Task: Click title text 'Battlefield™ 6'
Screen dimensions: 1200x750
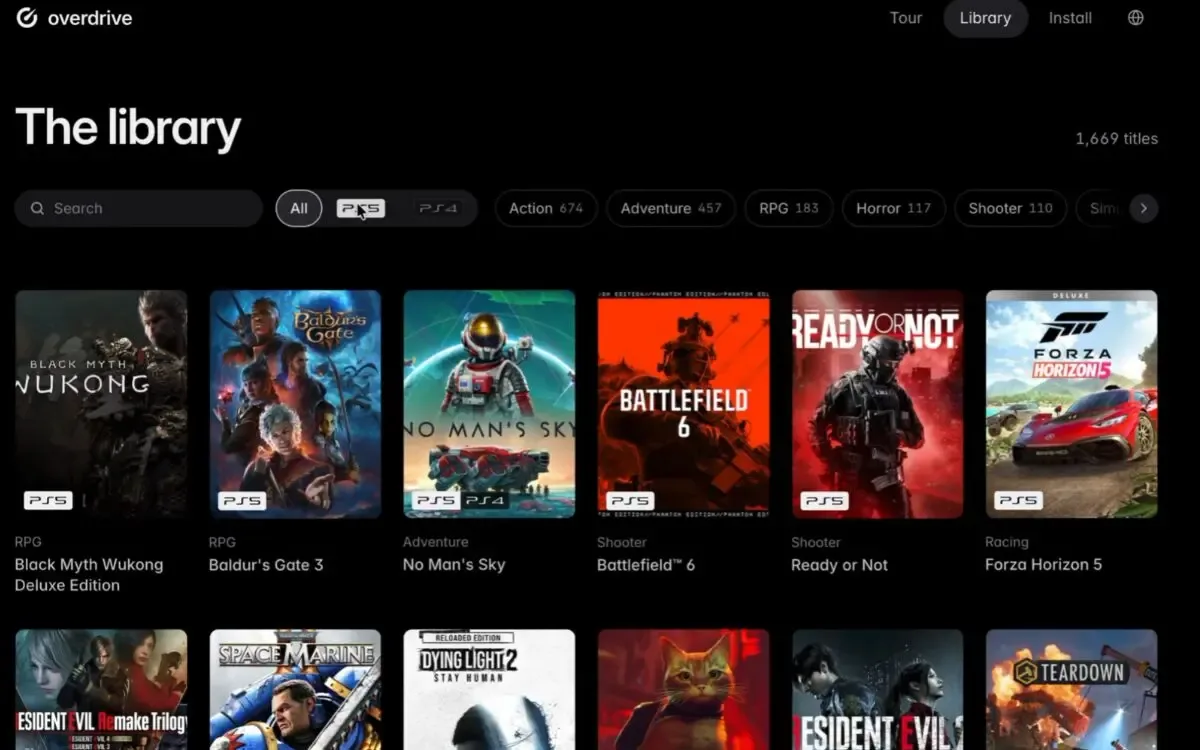Action: pos(646,565)
